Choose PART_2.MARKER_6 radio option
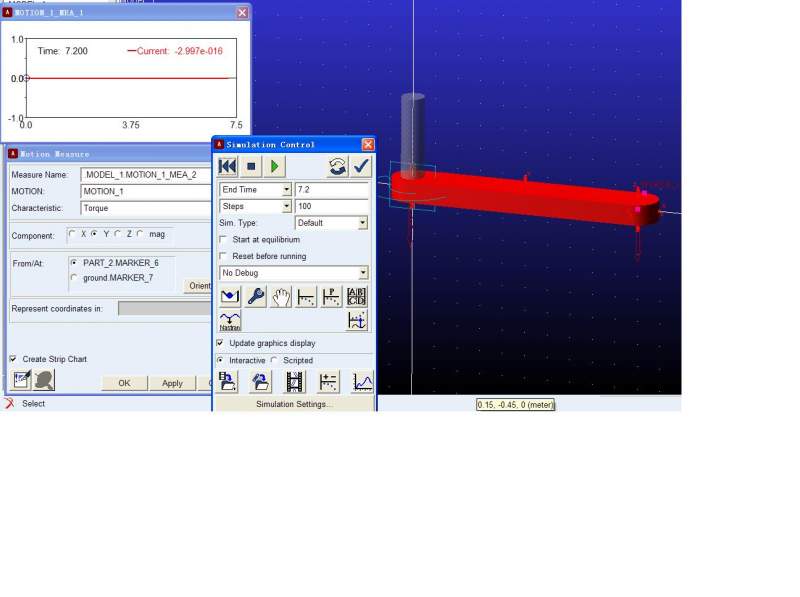 74,263
